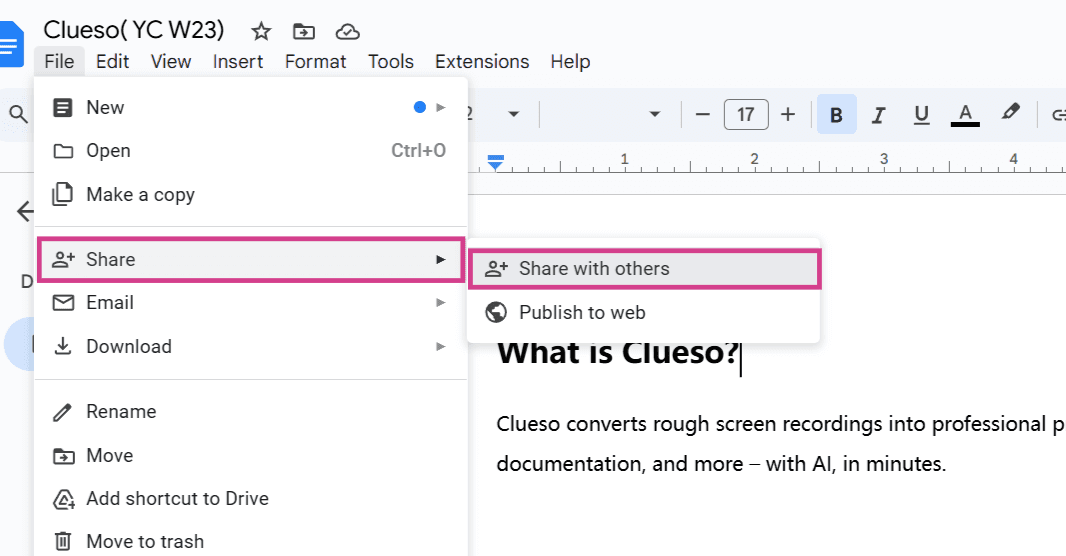Select Email in the File menu

251,302
